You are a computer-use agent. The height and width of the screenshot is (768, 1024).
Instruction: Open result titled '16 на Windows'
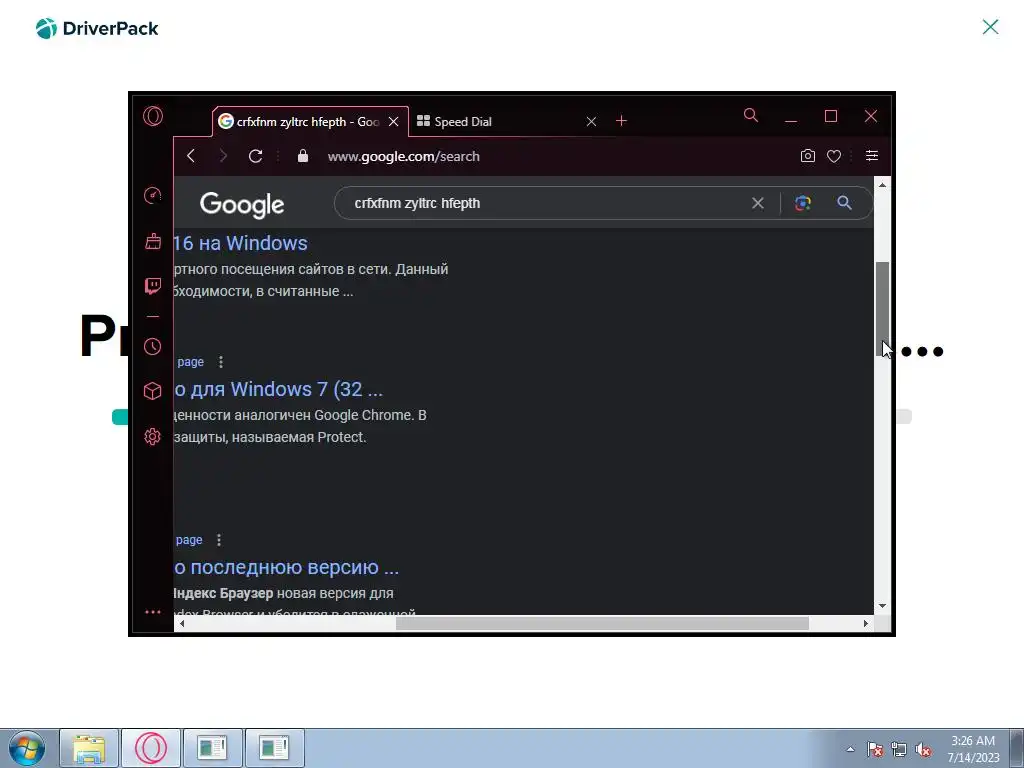[240, 243]
